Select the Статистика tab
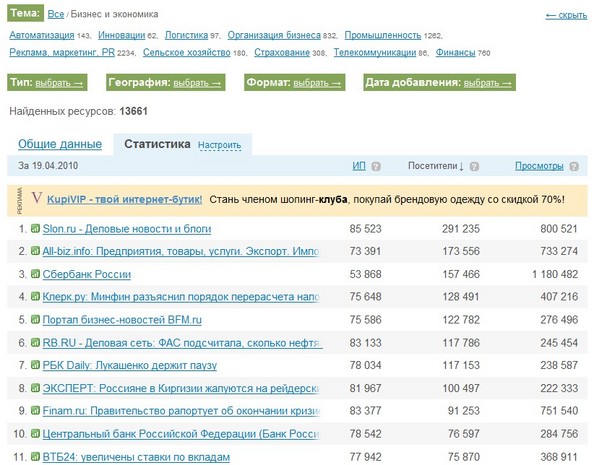 (x=157, y=144)
